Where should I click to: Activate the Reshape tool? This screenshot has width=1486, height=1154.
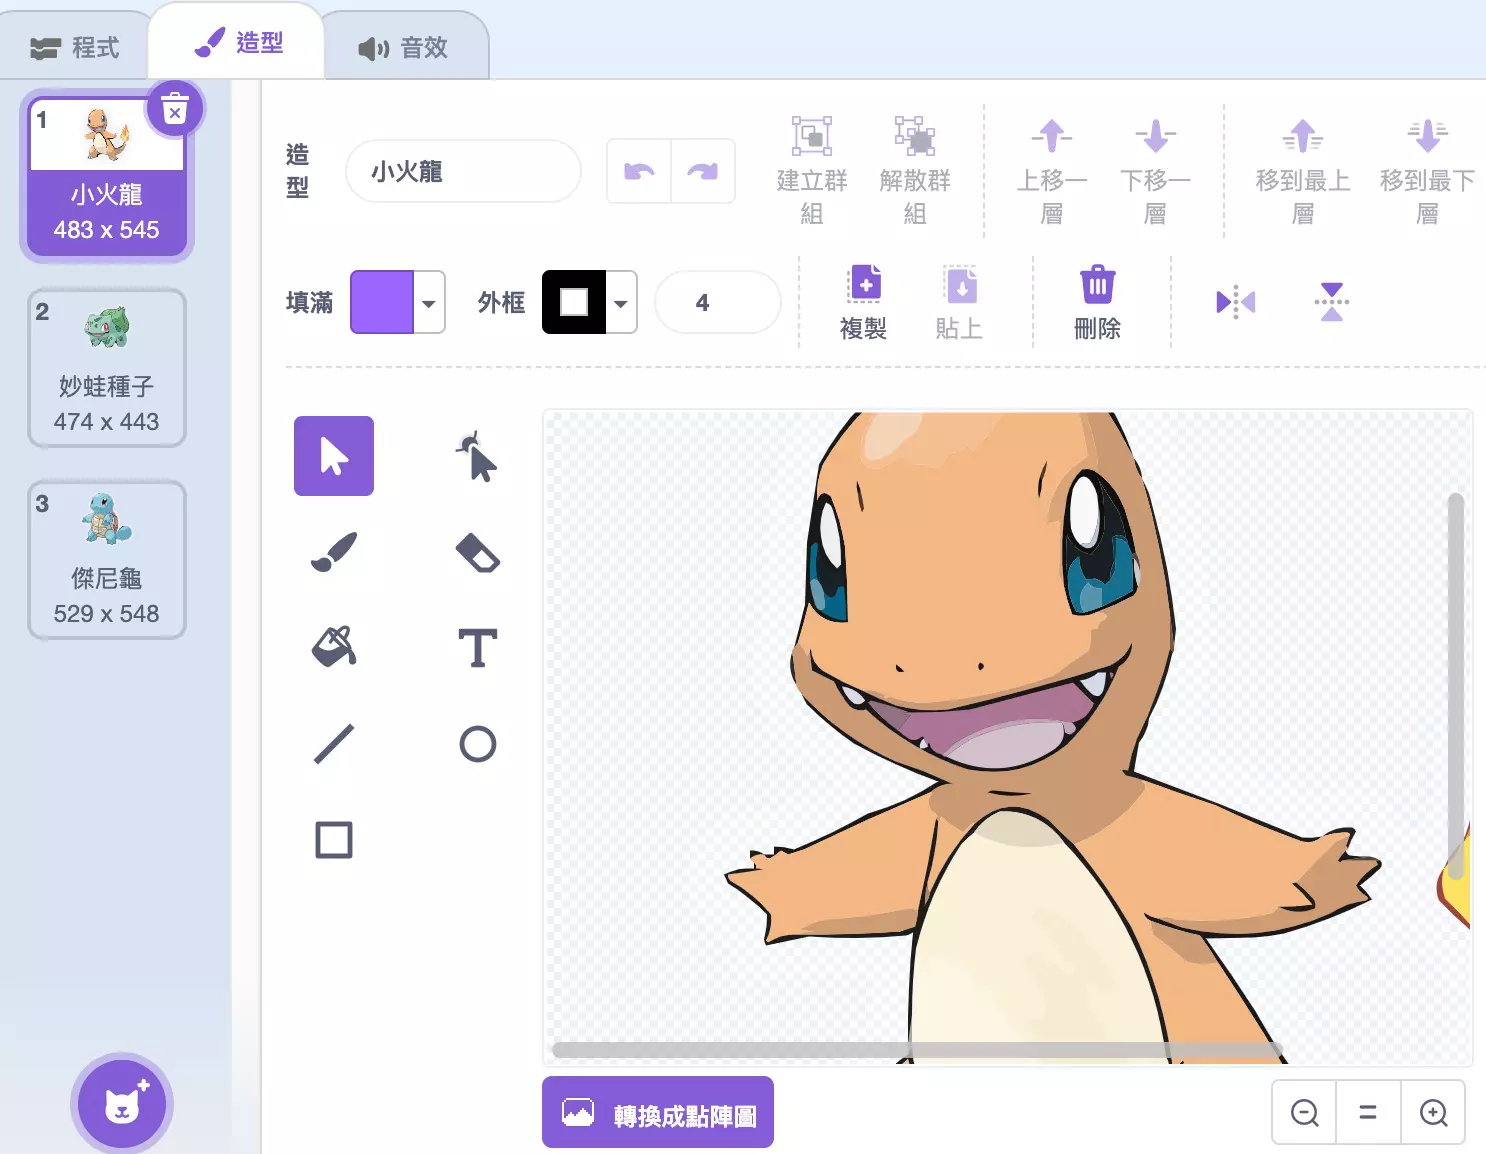477,457
